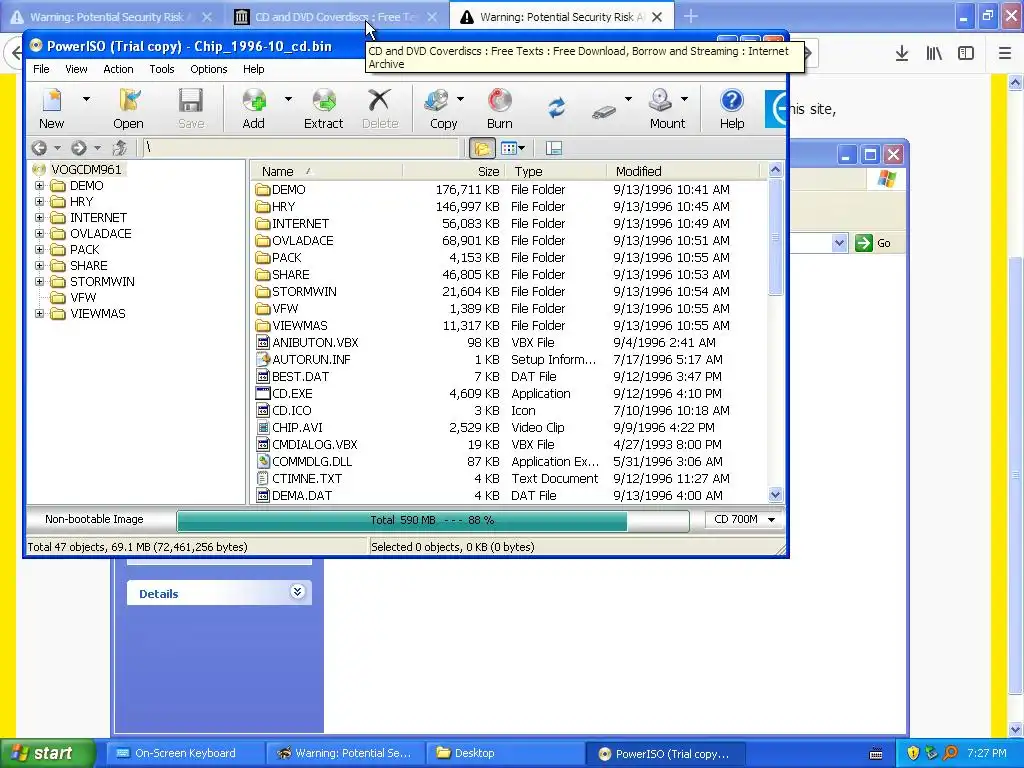Open the New button dropdown arrow

coord(86,99)
